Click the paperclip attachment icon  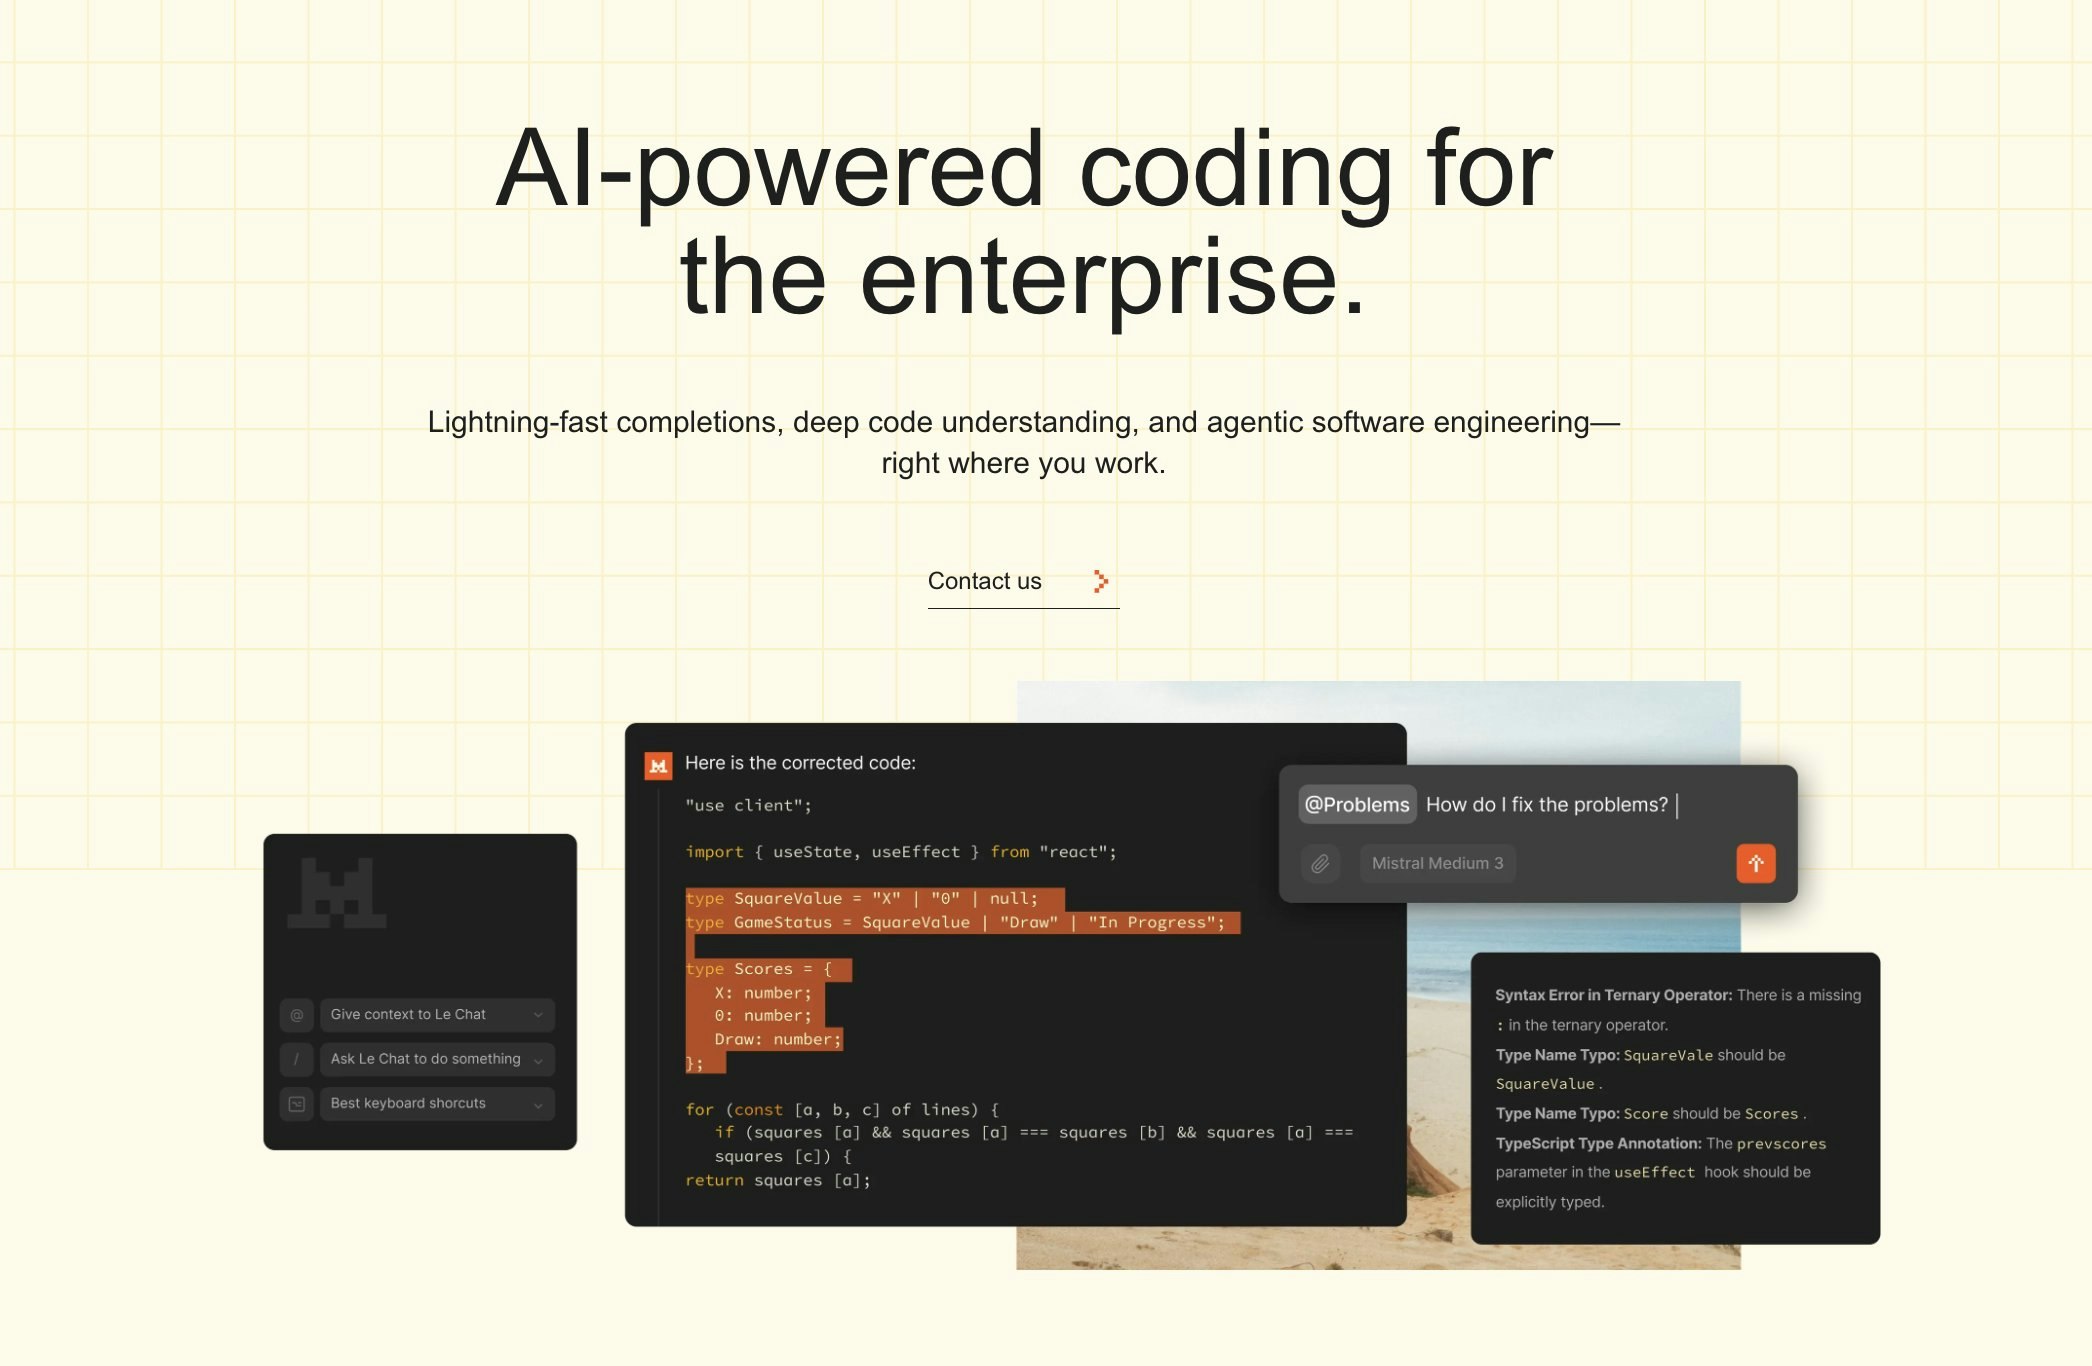[x=1320, y=863]
